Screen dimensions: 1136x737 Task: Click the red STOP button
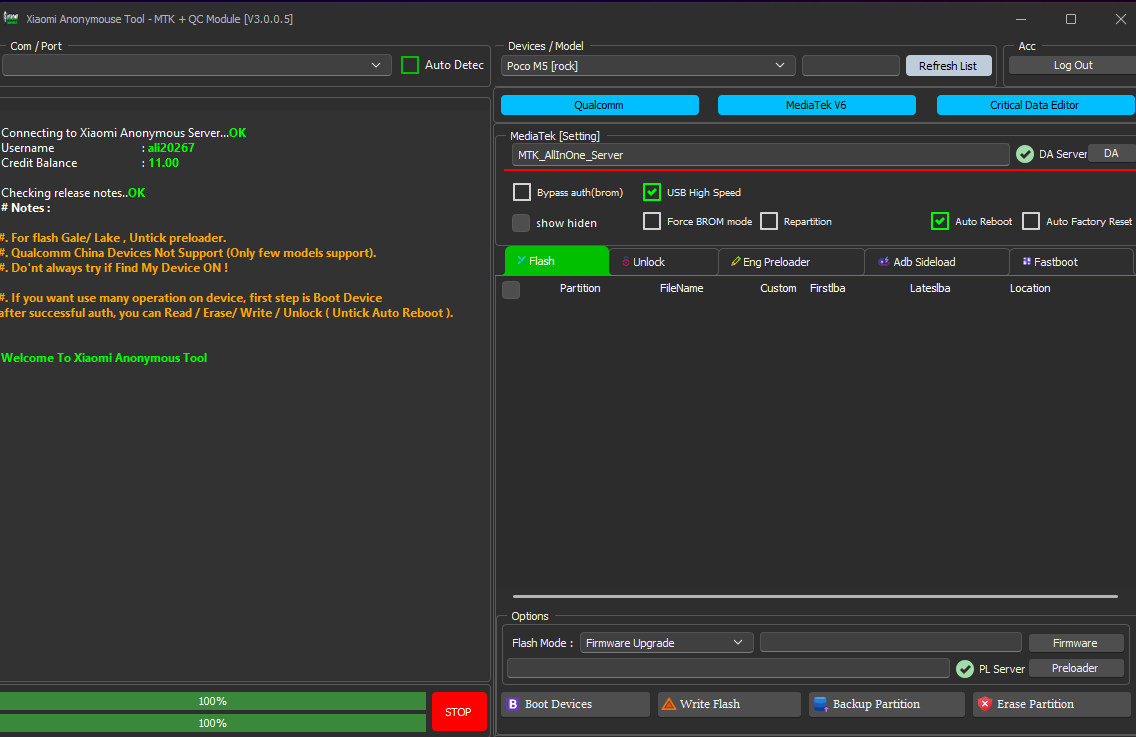[x=459, y=712]
